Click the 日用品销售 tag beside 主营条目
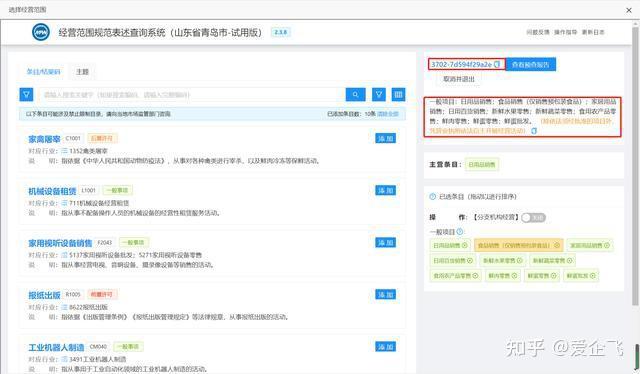This screenshot has height=374, width=640. pyautogui.click(x=482, y=165)
